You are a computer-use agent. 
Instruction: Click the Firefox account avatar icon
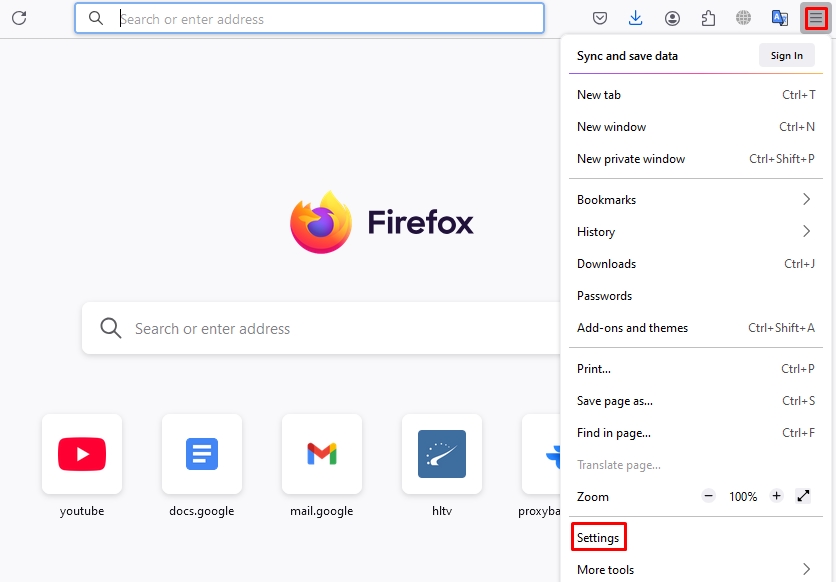click(672, 18)
